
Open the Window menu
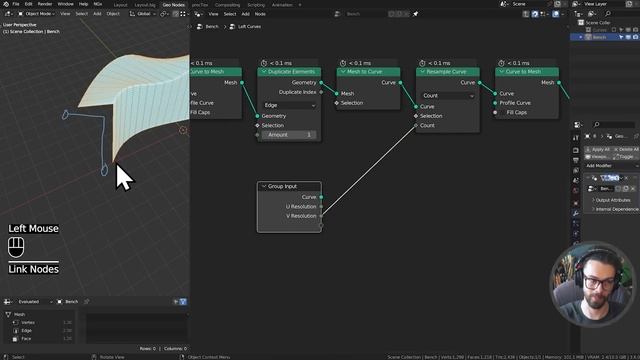click(x=65, y=4)
